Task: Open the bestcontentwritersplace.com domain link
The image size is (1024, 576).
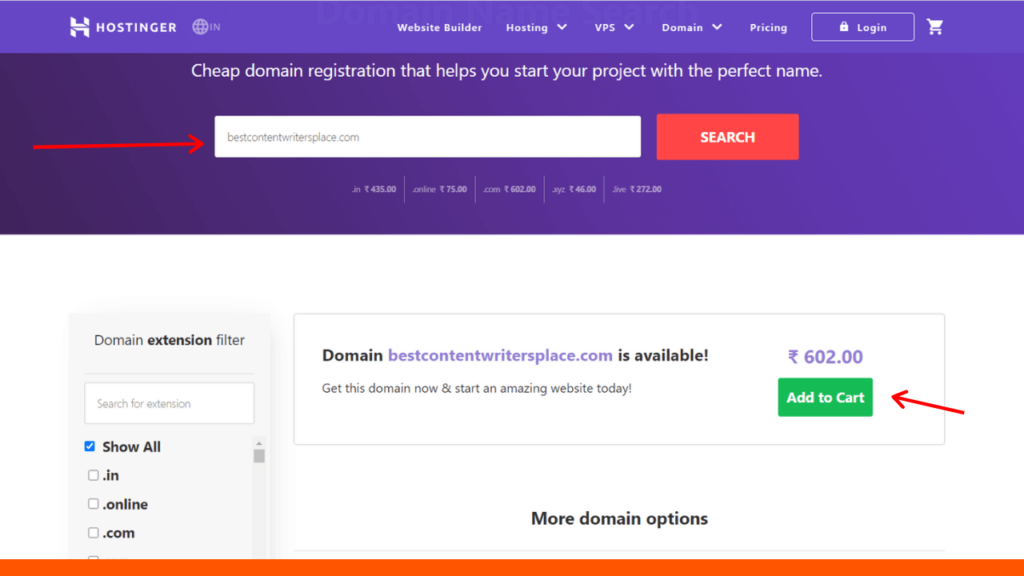Action: (x=500, y=355)
